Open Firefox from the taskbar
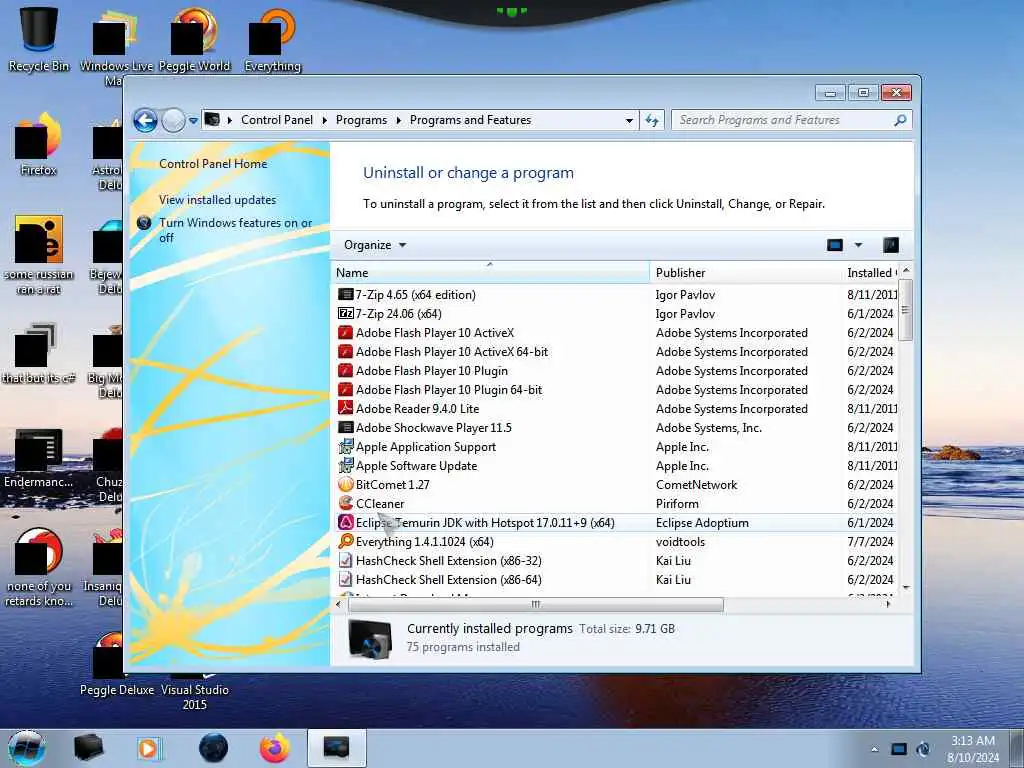The width and height of the screenshot is (1024, 768). (x=275, y=748)
